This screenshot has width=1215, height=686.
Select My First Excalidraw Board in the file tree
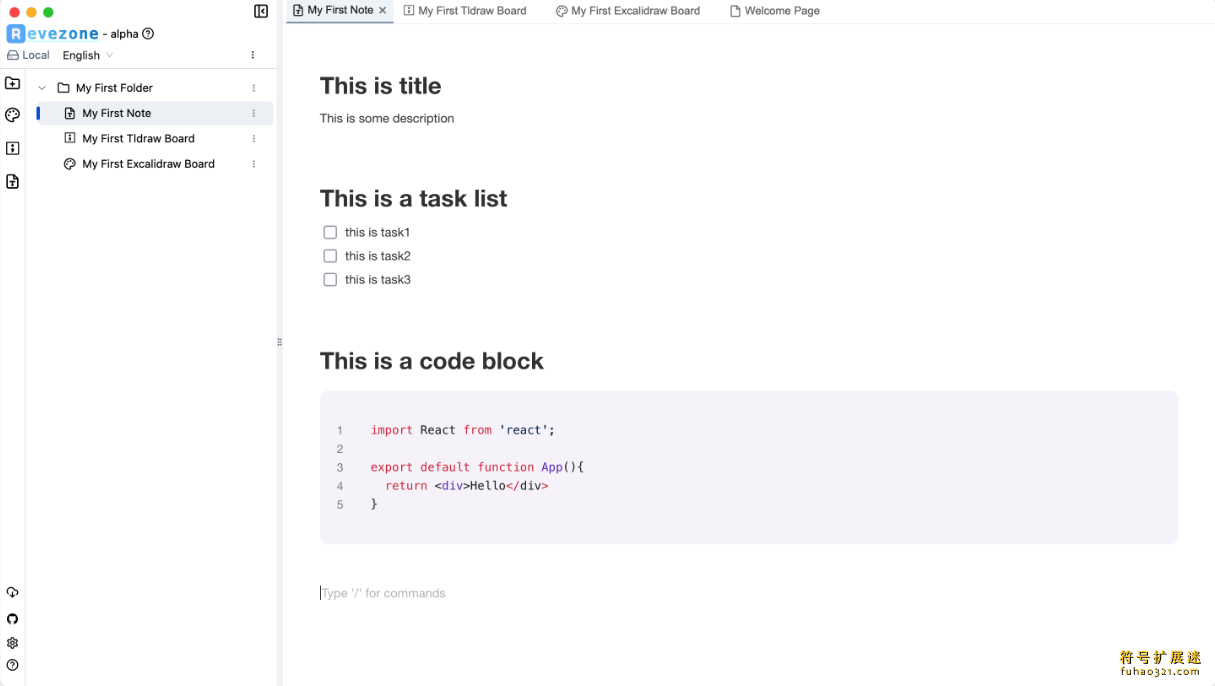click(x=148, y=164)
